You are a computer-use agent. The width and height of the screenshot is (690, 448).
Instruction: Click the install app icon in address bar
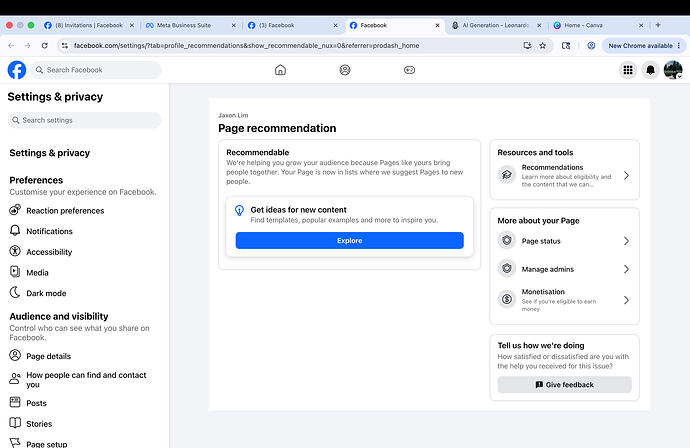click(527, 45)
